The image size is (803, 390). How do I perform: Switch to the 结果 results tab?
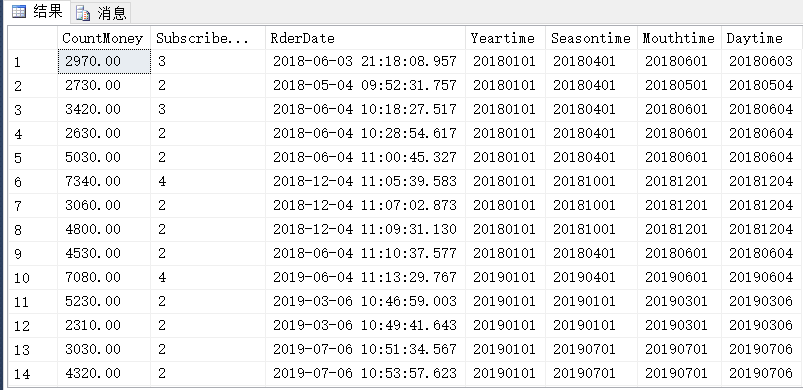(x=37, y=12)
